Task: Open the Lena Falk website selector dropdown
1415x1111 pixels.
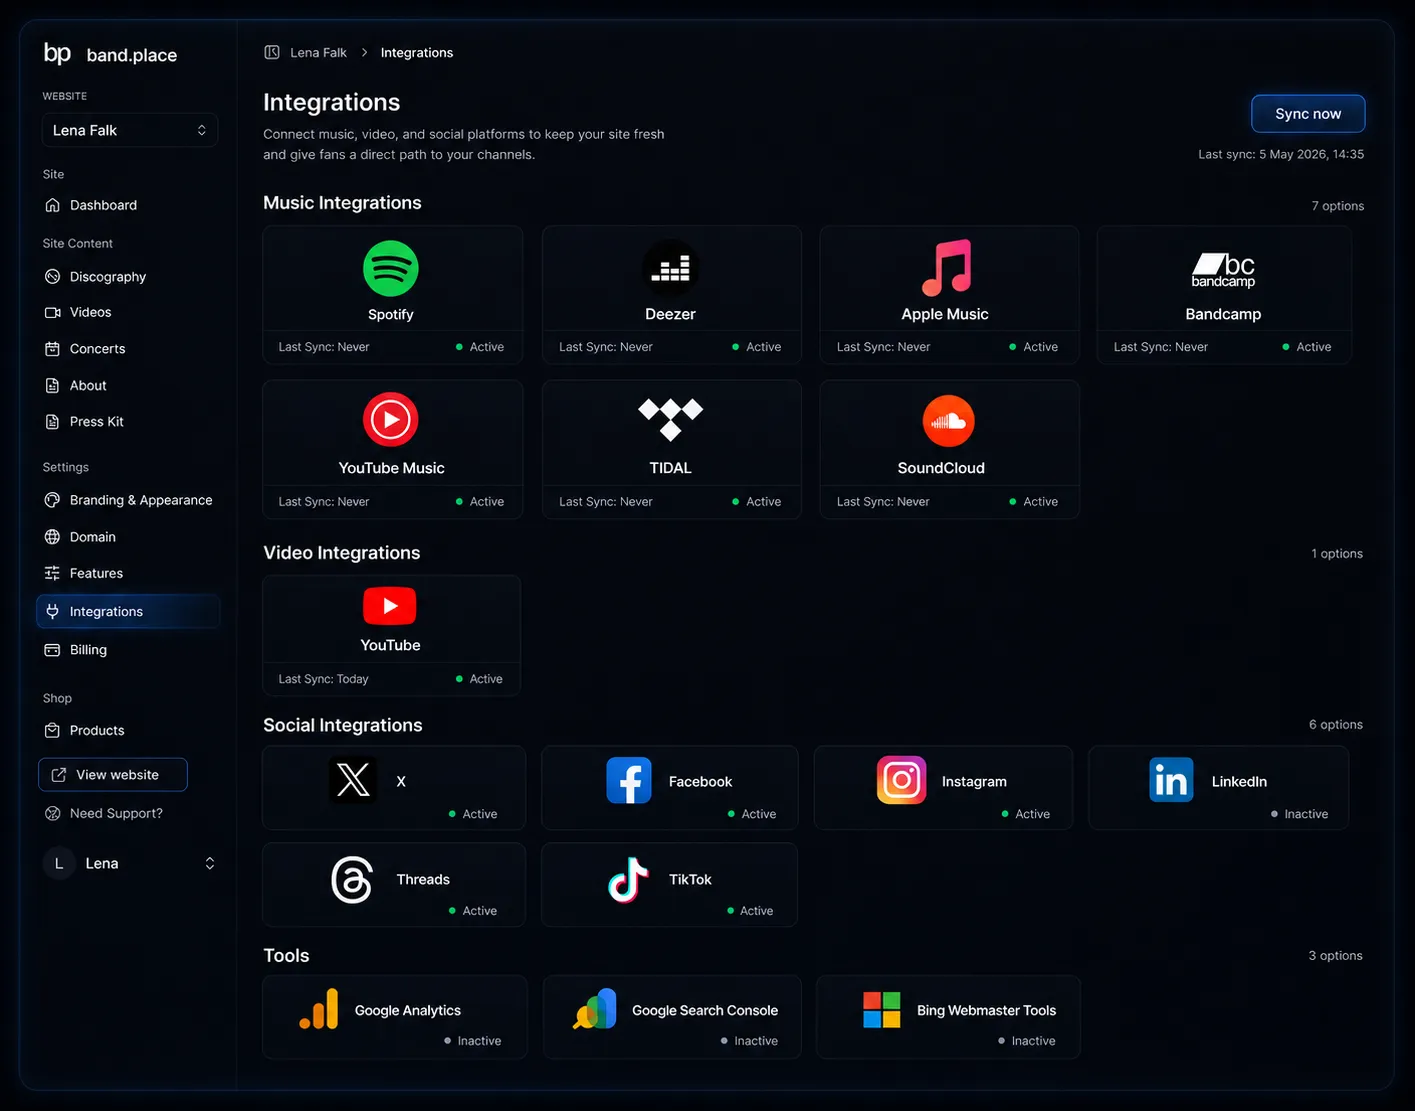Action: [x=130, y=130]
